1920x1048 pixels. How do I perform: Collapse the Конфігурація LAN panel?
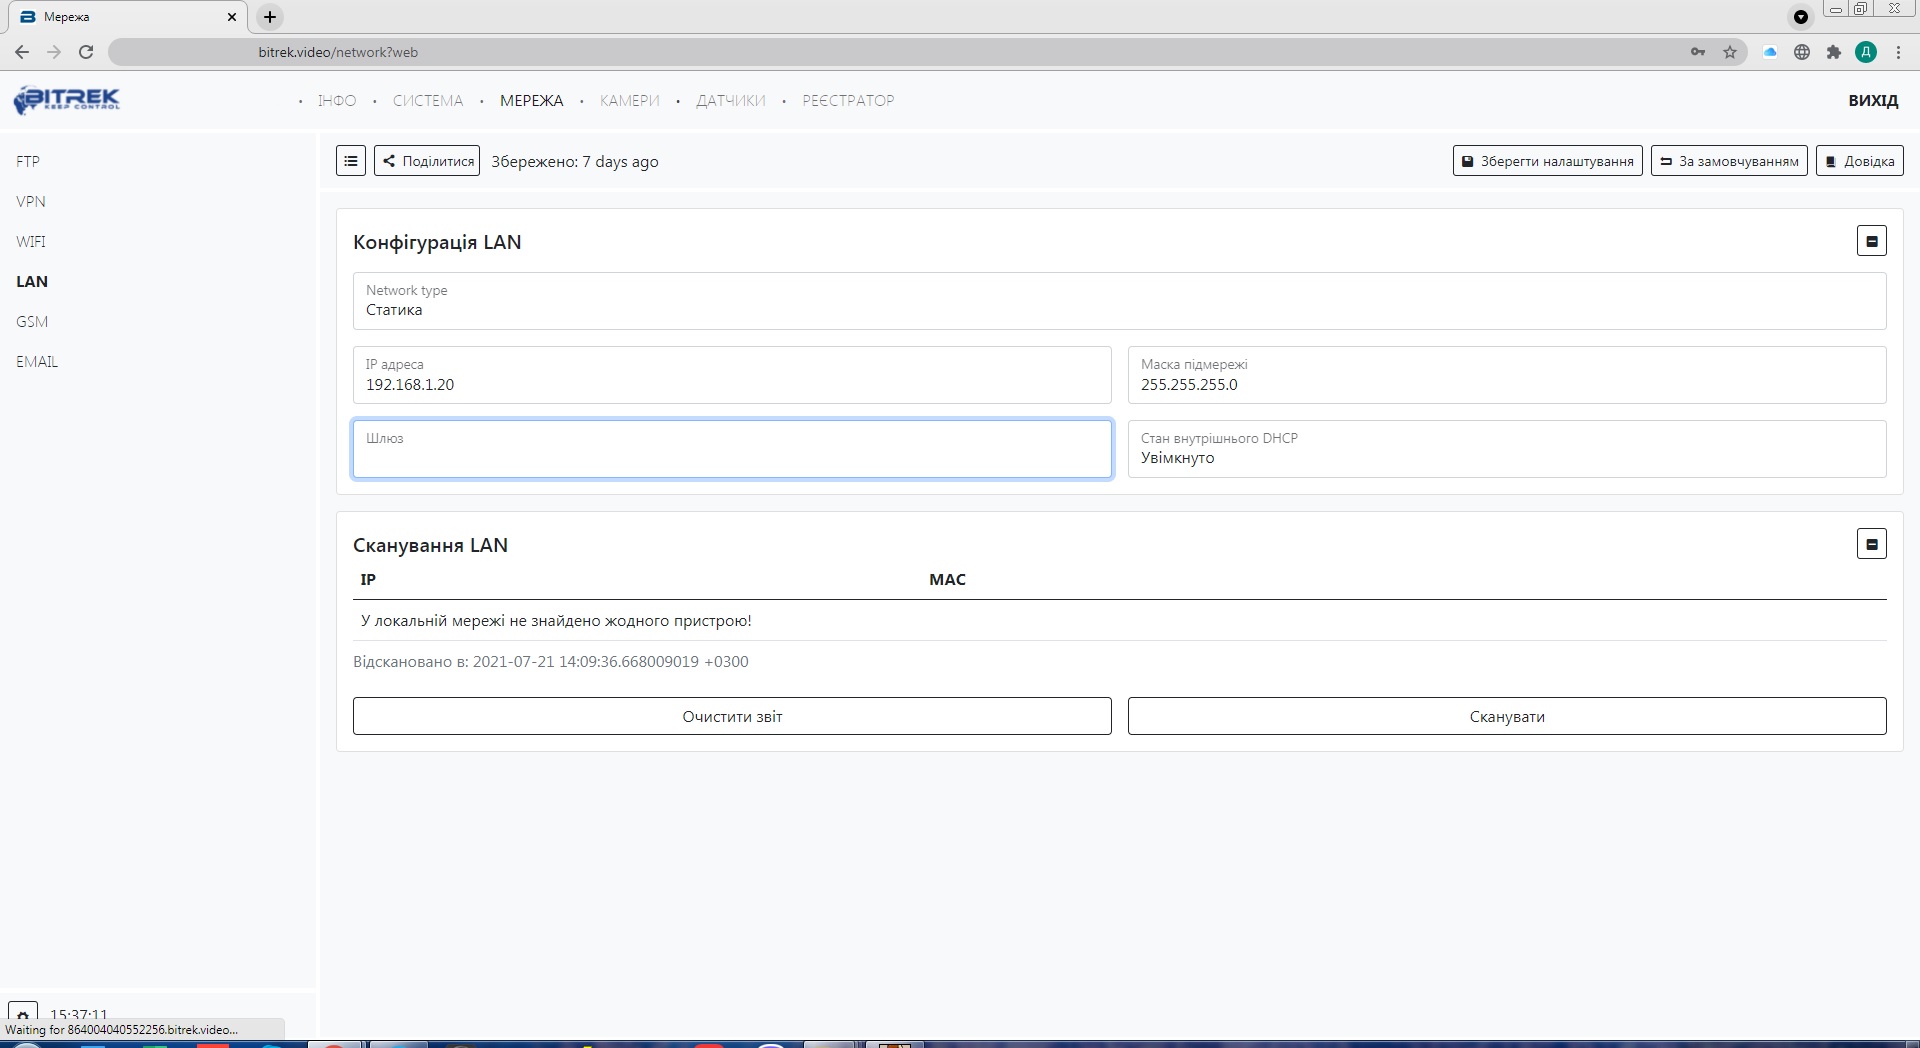(x=1871, y=241)
